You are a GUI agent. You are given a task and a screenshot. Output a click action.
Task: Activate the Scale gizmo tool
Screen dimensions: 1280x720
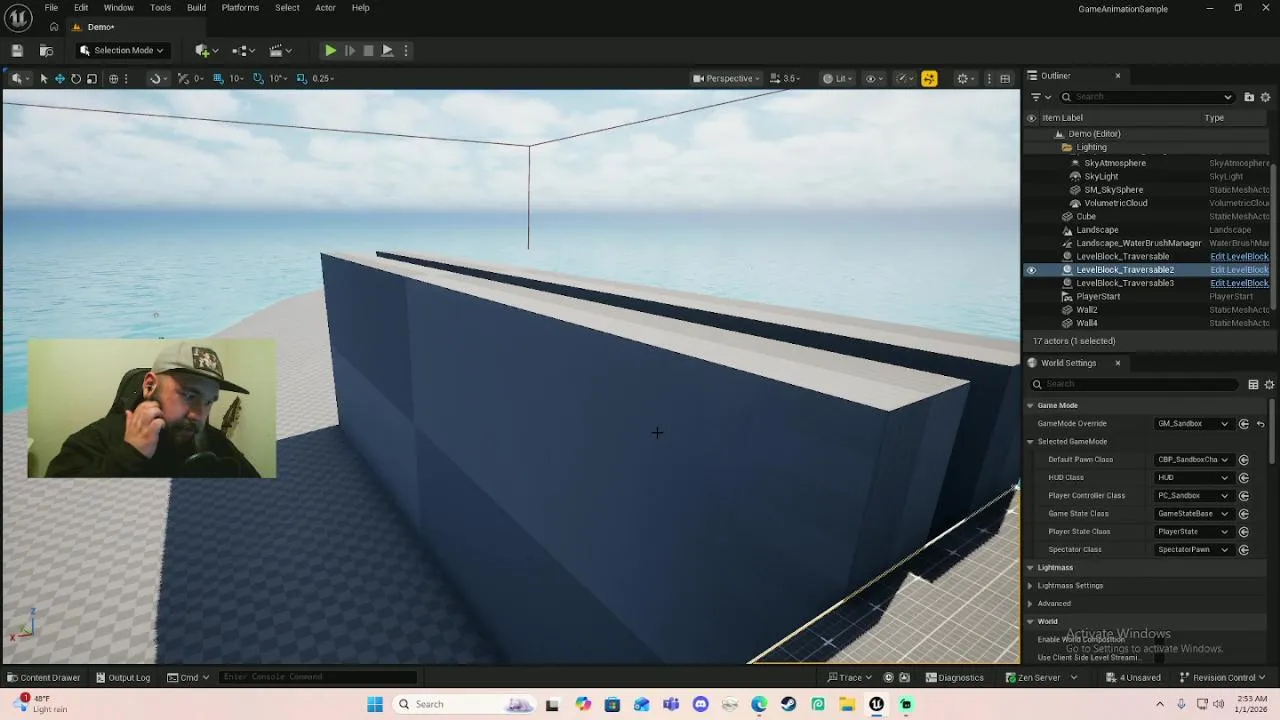tap(91, 78)
